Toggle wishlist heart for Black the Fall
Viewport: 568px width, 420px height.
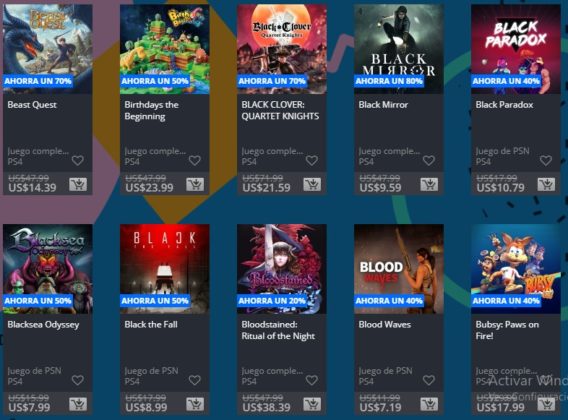click(x=195, y=380)
